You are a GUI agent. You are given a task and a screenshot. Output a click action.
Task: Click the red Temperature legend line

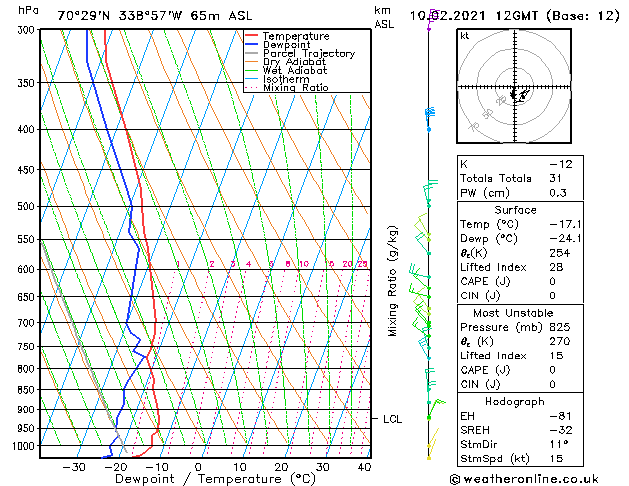[252, 36]
